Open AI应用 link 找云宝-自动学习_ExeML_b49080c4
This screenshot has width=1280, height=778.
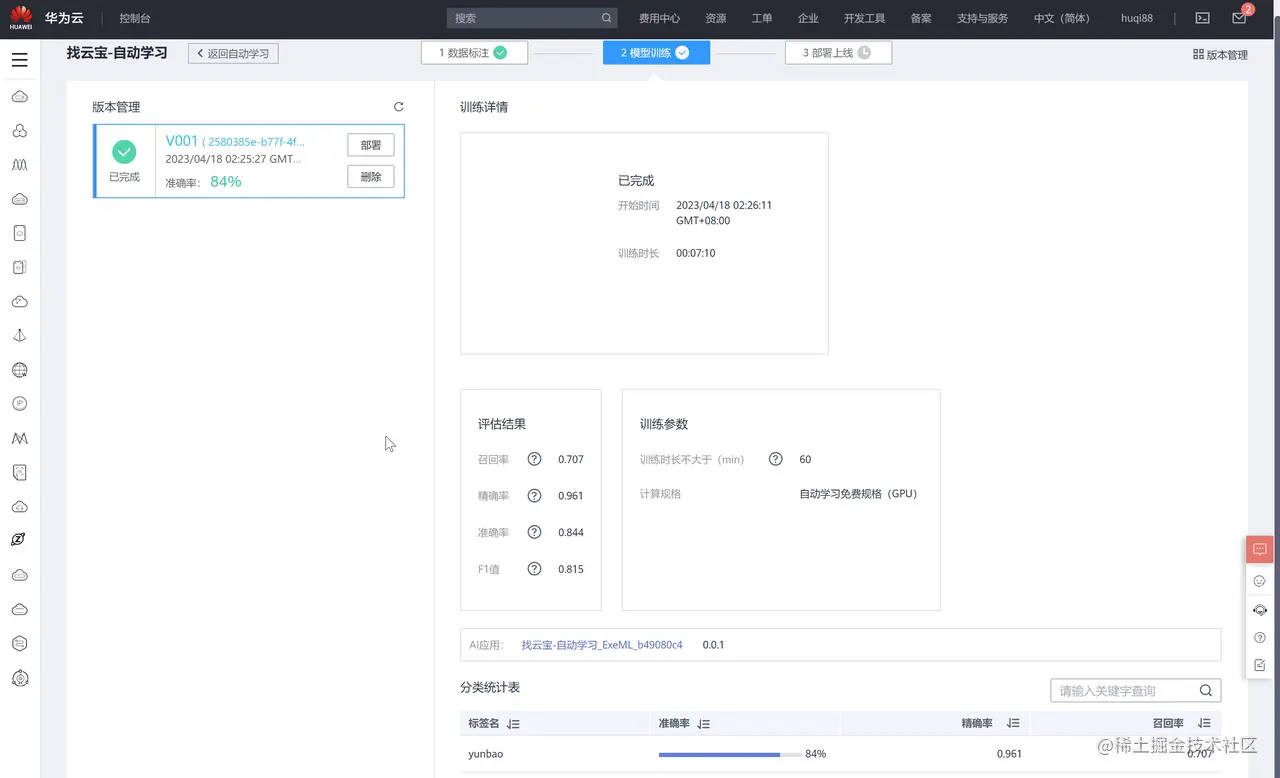point(602,645)
